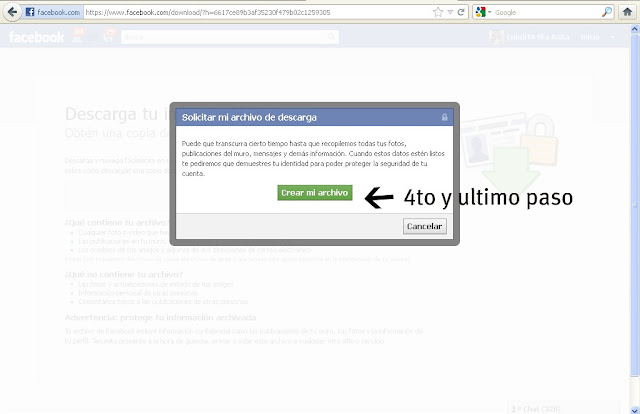Reload the page with the refresh icon
640x414 pixels.
click(x=461, y=12)
